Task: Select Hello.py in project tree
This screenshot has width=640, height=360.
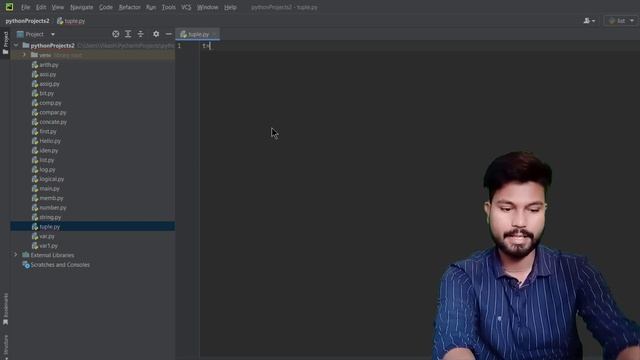Action: (x=50, y=141)
